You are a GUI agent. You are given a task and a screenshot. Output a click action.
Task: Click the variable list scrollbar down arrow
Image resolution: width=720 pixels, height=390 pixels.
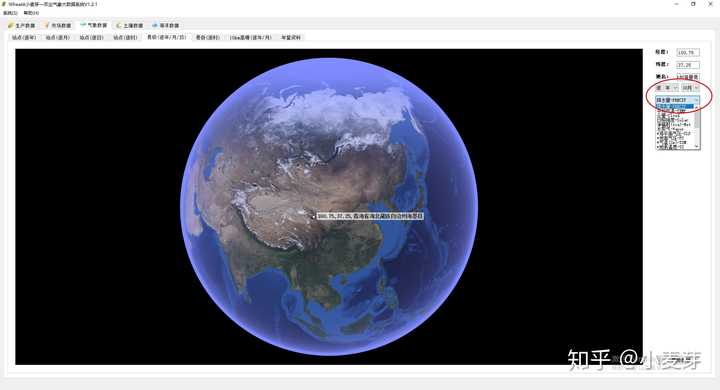(697, 146)
